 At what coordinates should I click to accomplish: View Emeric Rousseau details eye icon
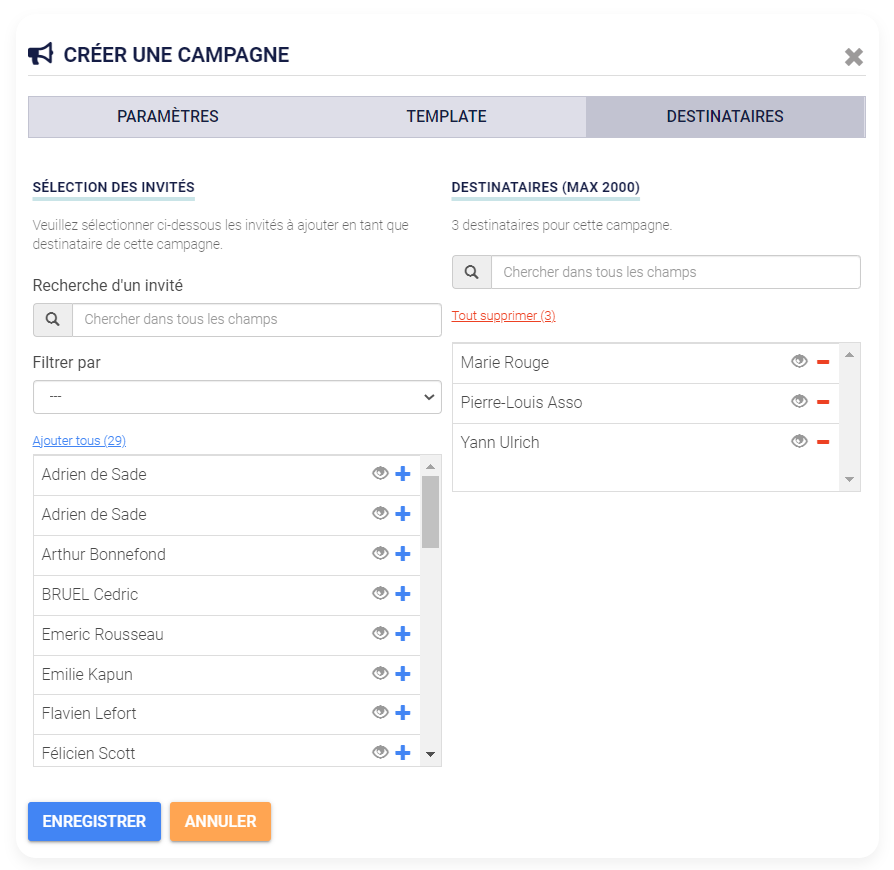click(380, 633)
